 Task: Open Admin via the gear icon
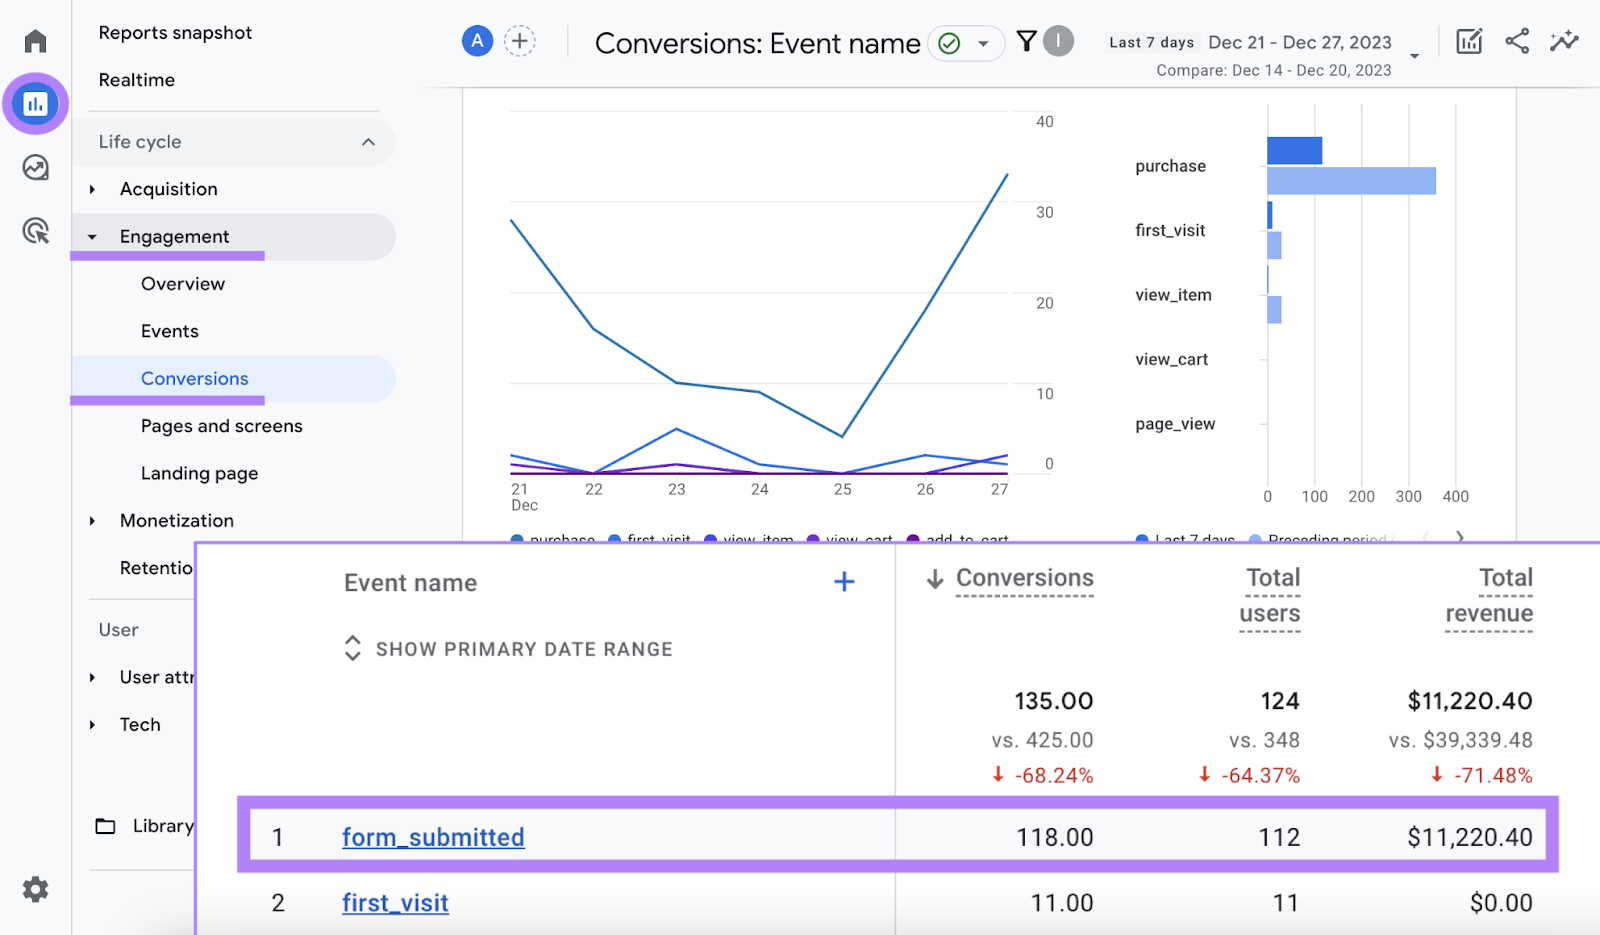click(x=36, y=889)
